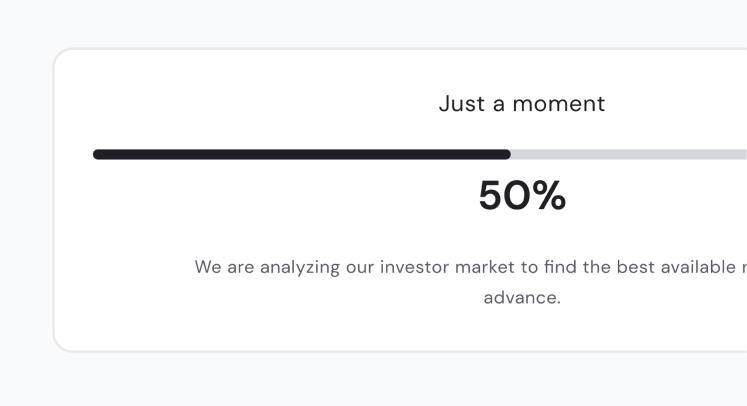Click the word "our" in the description
747x406 pixels.
pos(360,268)
